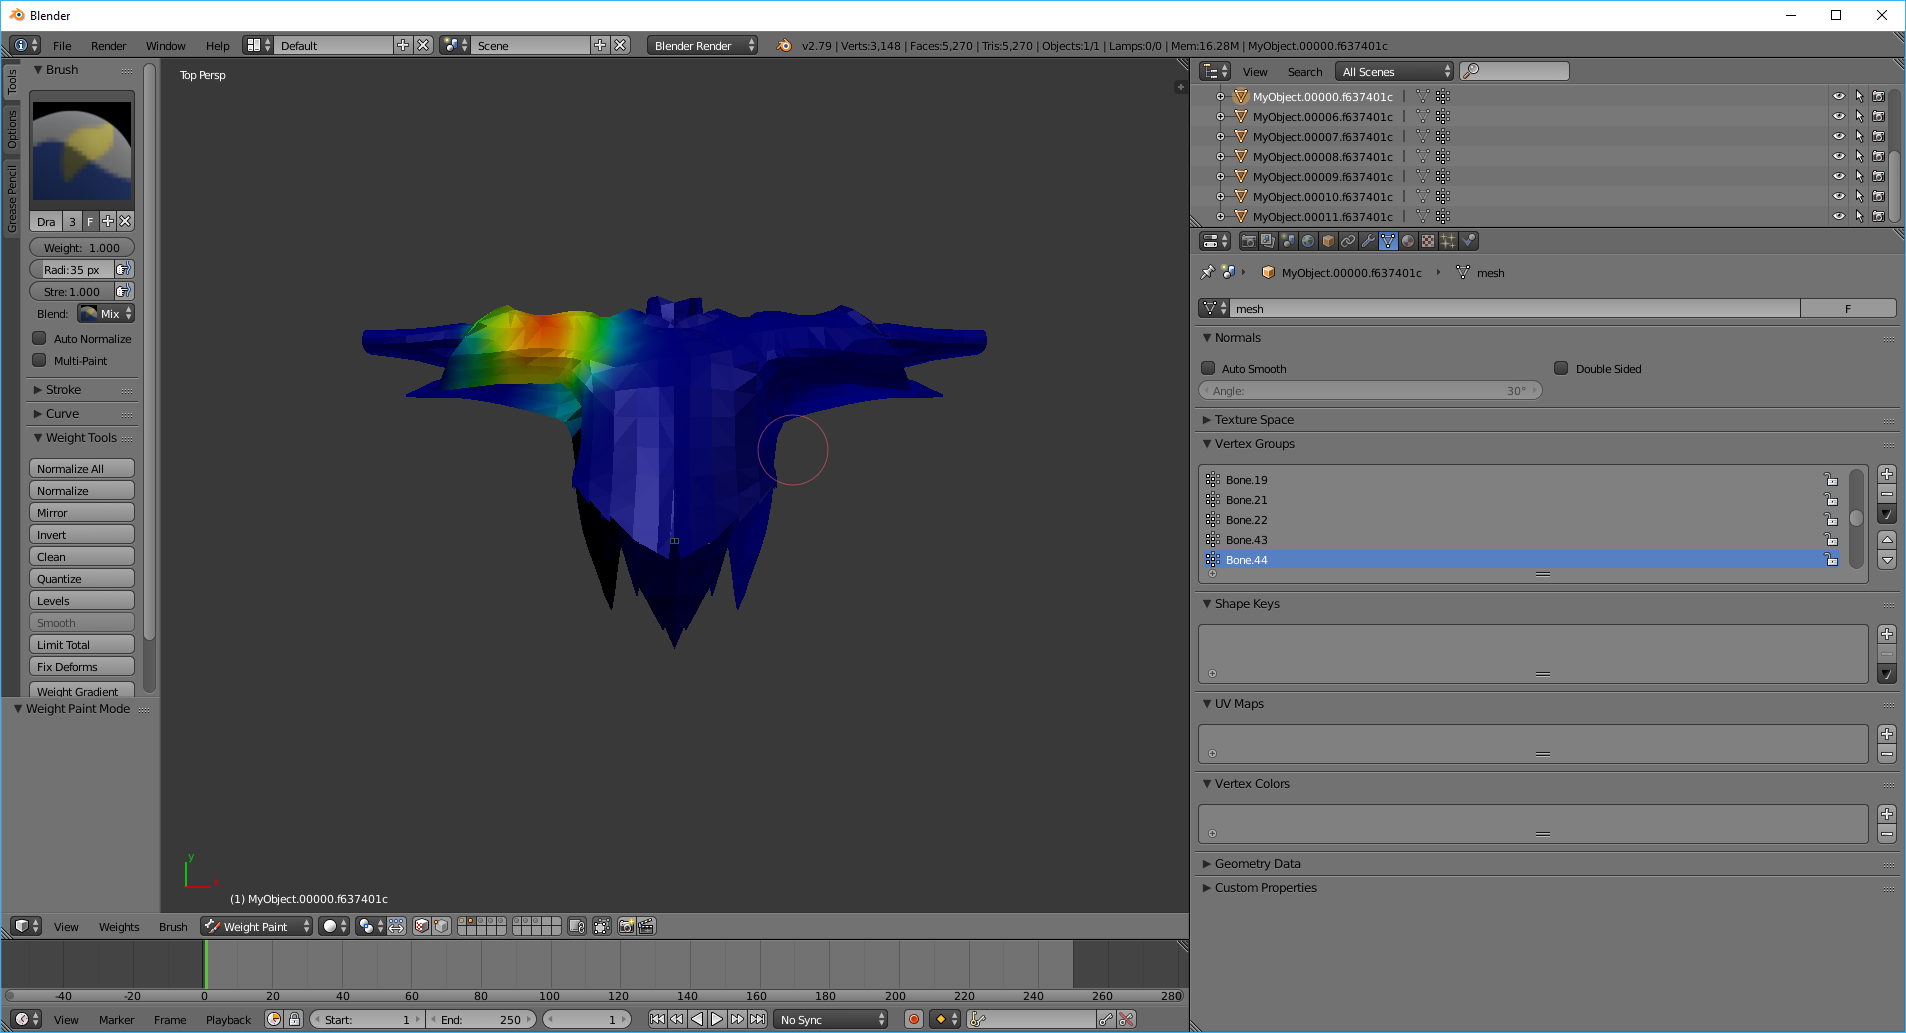This screenshot has width=1906, height=1033.
Task: Open the Modifiers wrench icon tab
Action: (1369, 241)
